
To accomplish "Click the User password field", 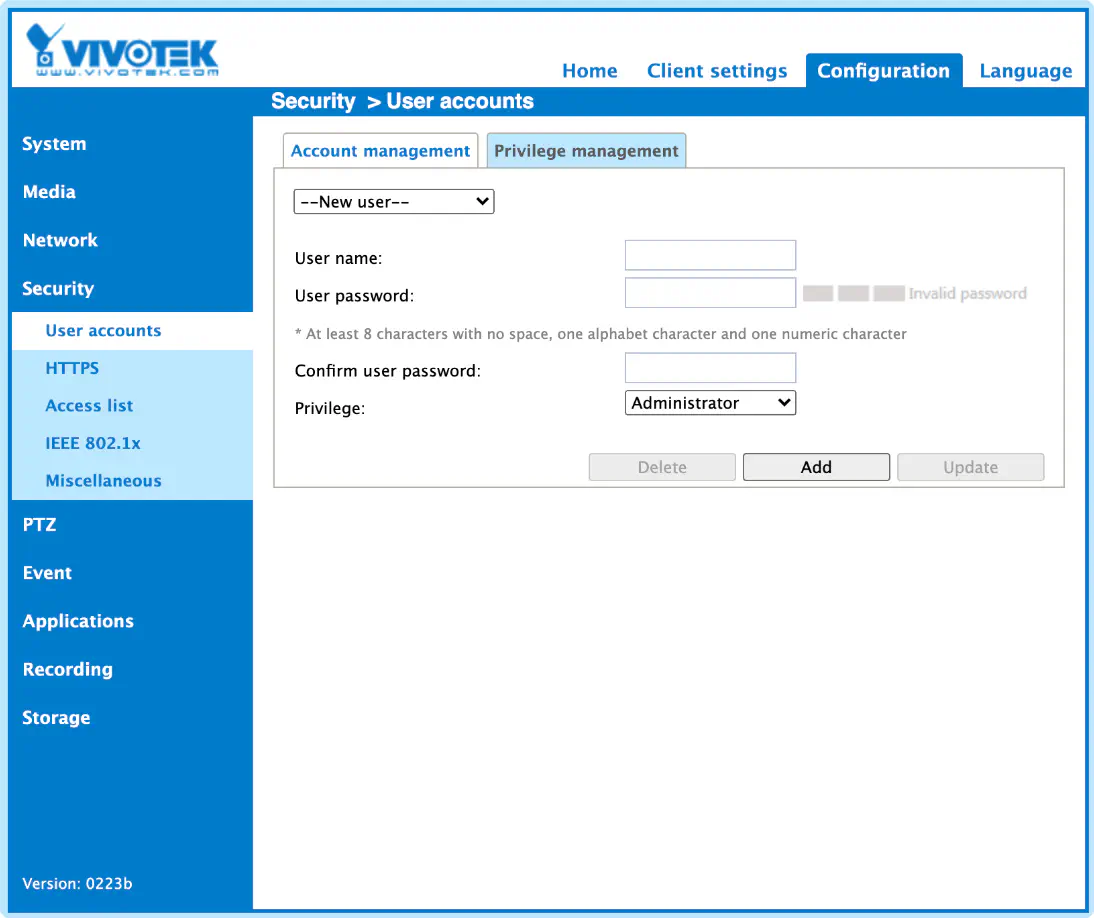I will coord(710,293).
